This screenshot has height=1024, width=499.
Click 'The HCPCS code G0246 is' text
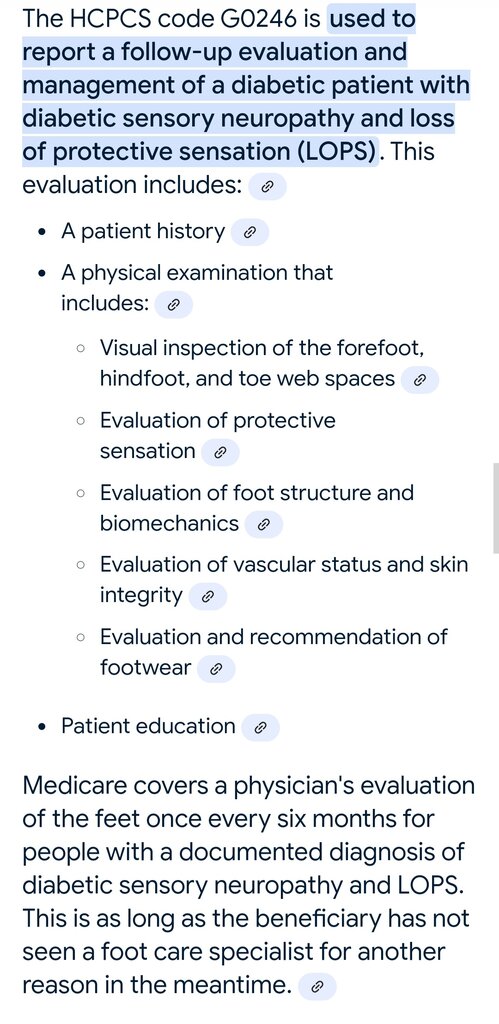[x=172, y=19]
